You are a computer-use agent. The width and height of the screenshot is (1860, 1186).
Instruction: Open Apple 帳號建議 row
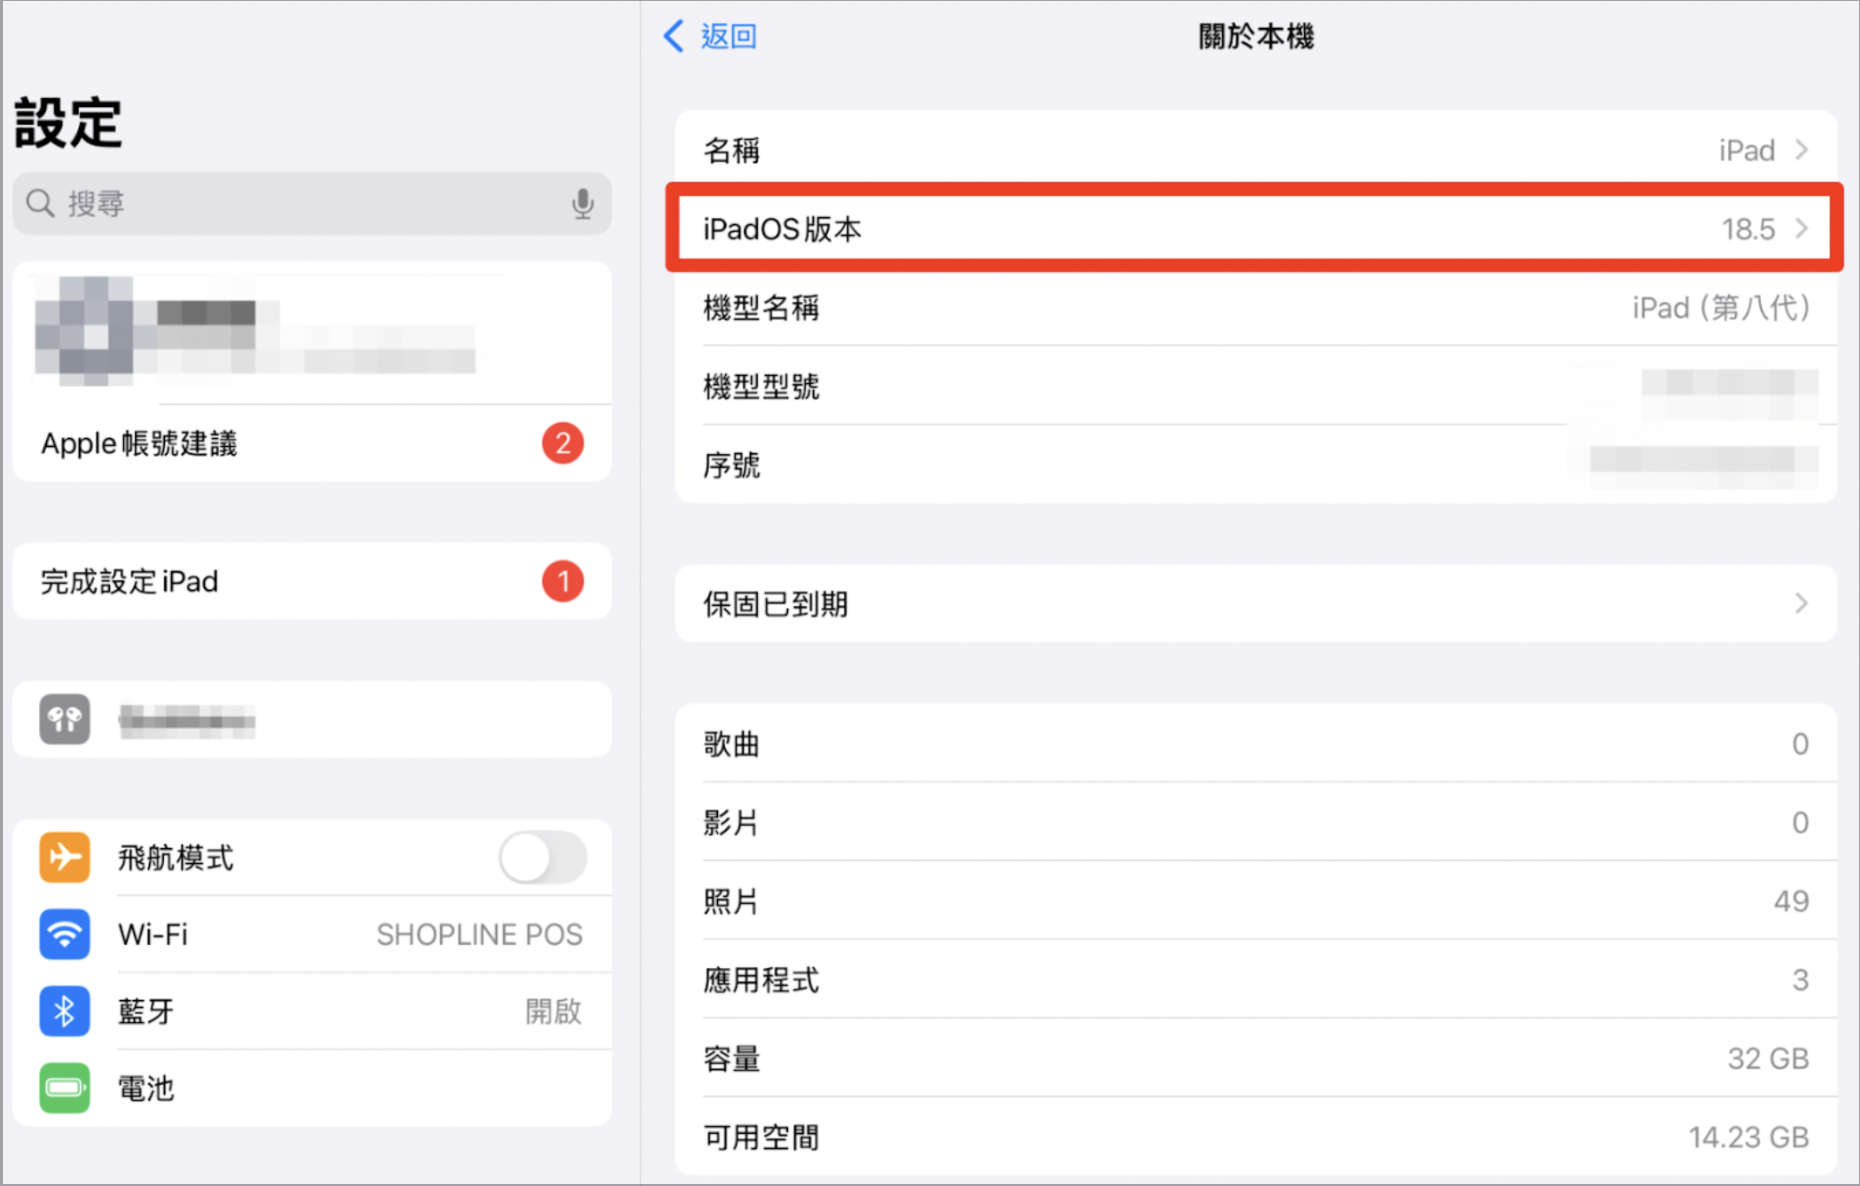312,443
